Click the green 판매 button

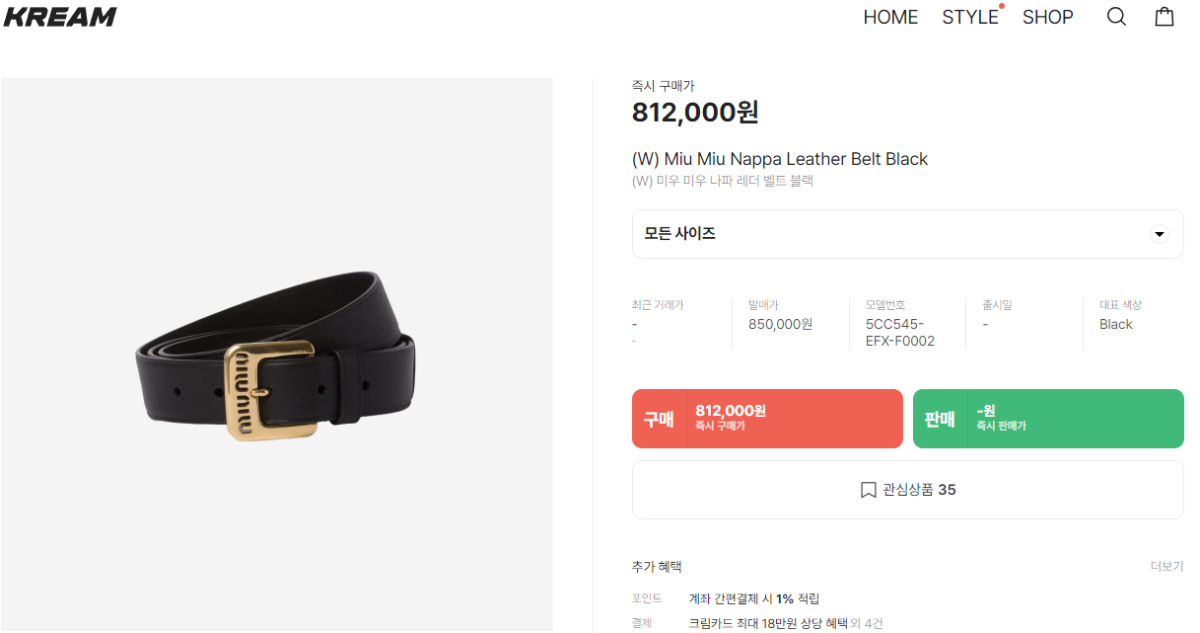click(x=1048, y=418)
